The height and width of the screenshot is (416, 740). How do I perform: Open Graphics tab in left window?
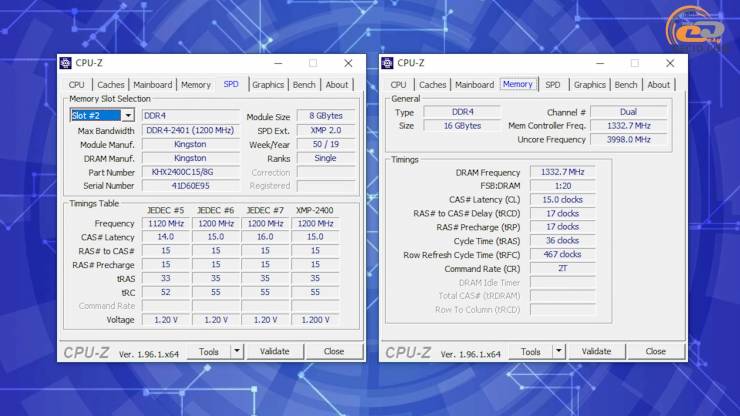[268, 85]
